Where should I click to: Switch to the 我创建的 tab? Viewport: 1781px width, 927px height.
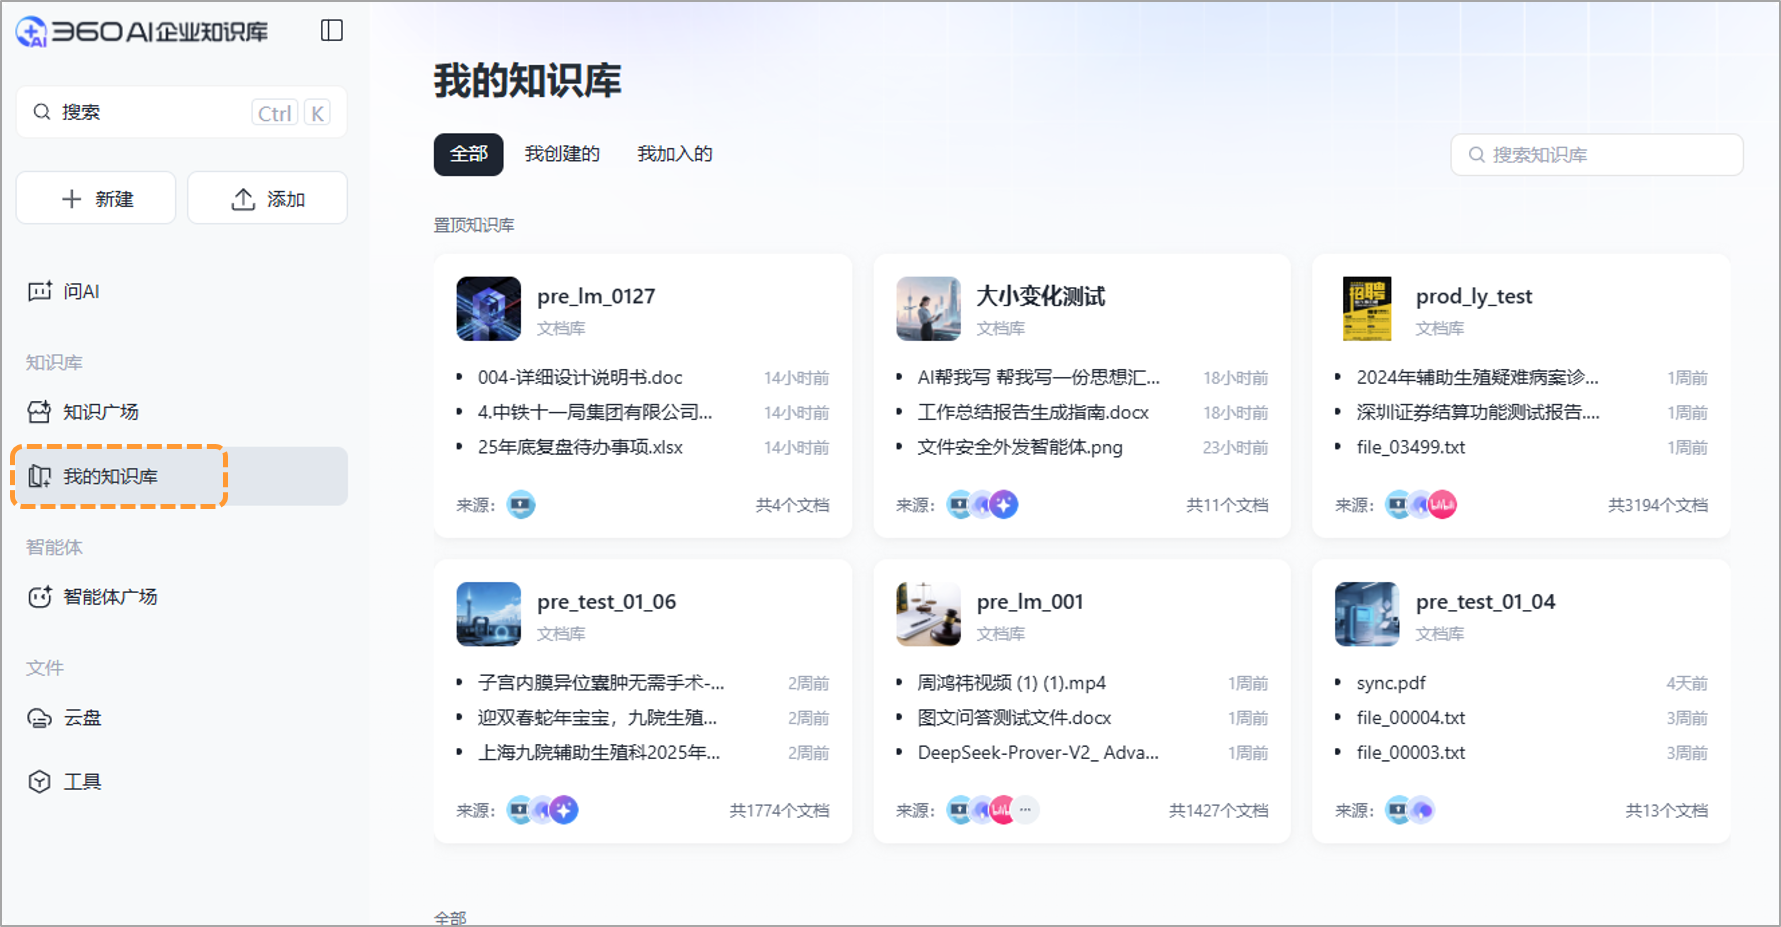[x=562, y=153]
